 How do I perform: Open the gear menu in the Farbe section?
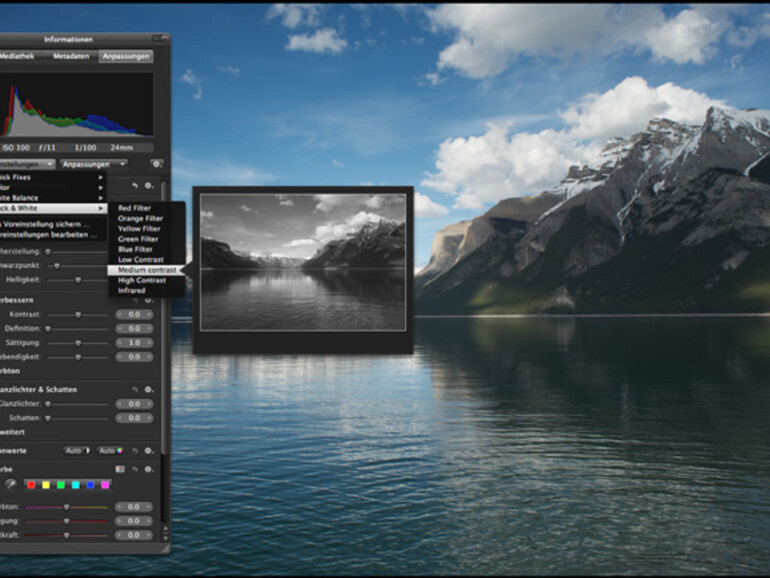149,468
